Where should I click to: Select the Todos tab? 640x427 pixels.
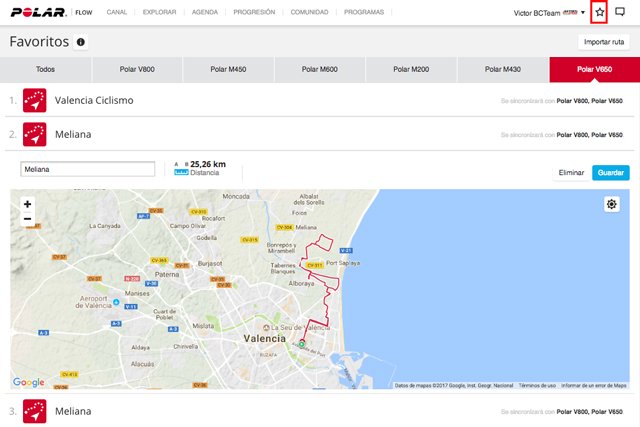pos(45,69)
